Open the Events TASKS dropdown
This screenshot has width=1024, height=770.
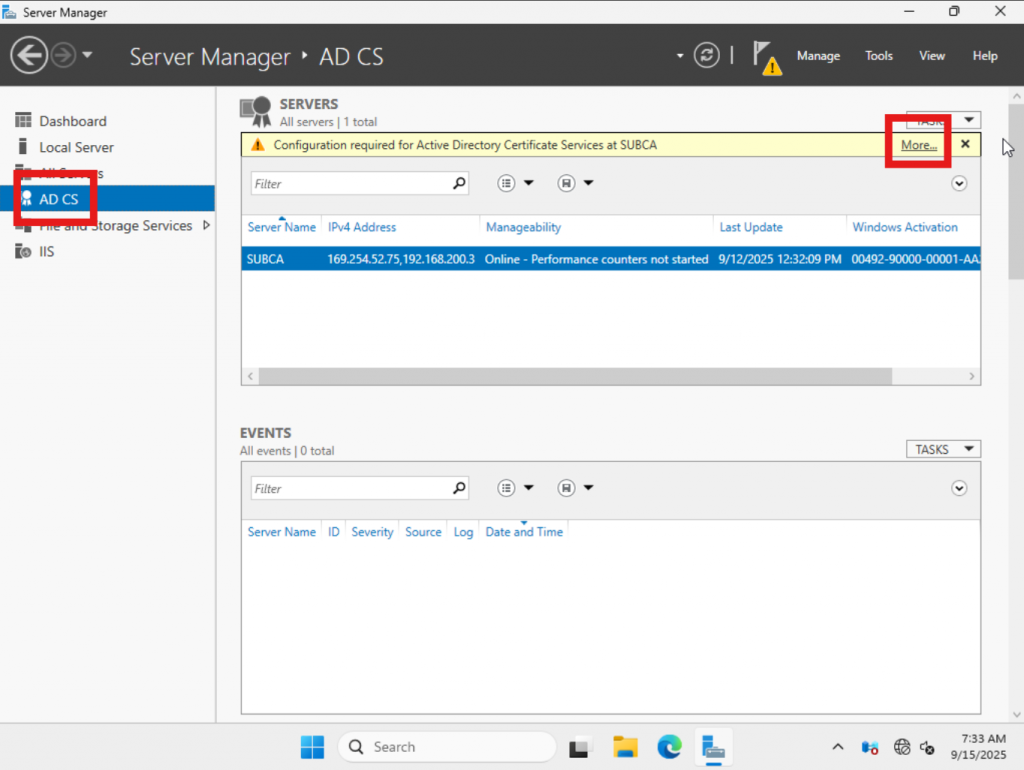(x=942, y=449)
